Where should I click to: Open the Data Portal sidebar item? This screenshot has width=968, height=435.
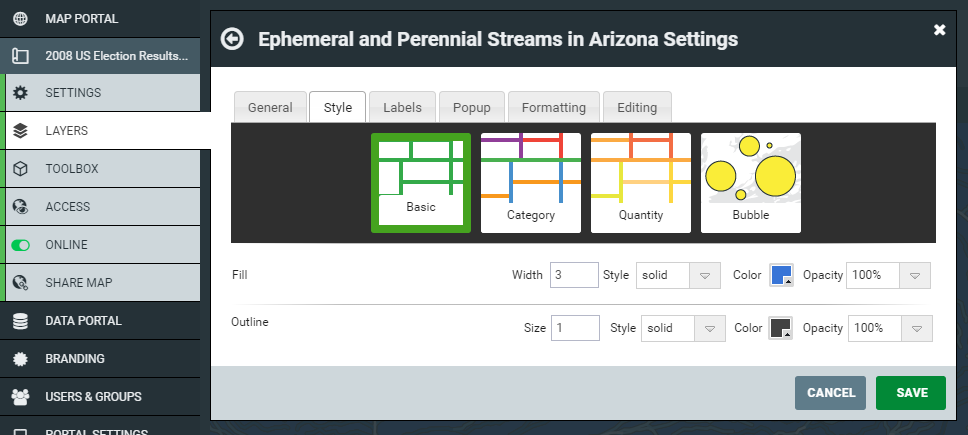click(x=100, y=321)
